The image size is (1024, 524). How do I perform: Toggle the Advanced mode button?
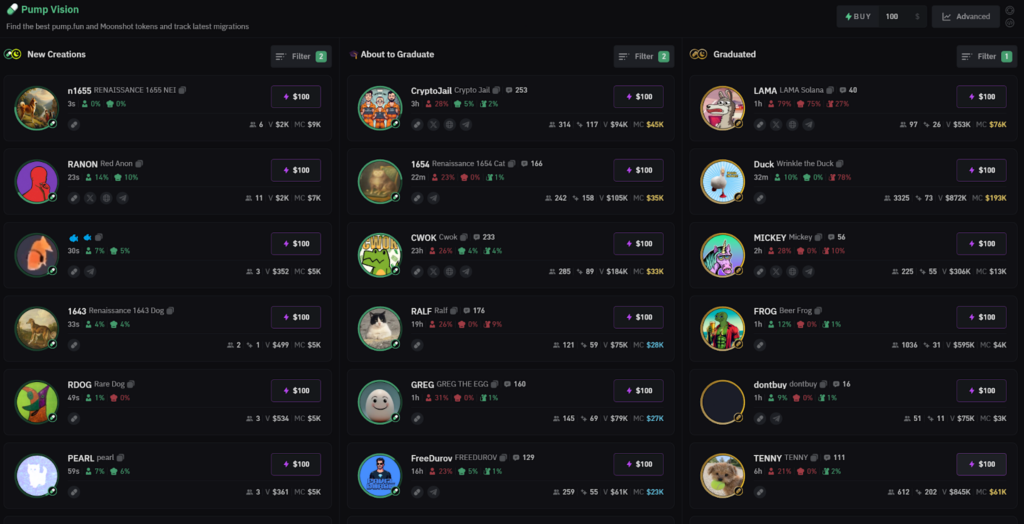(x=966, y=16)
